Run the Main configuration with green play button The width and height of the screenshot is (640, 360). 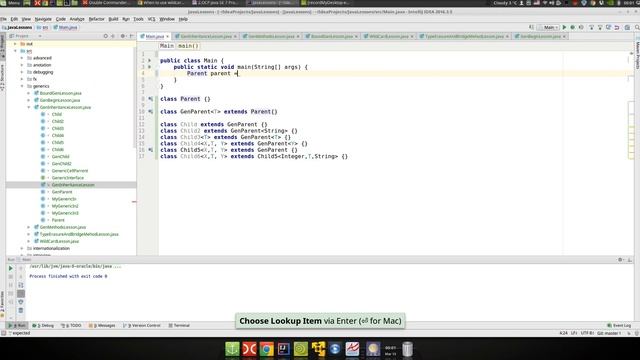[x=564, y=27]
